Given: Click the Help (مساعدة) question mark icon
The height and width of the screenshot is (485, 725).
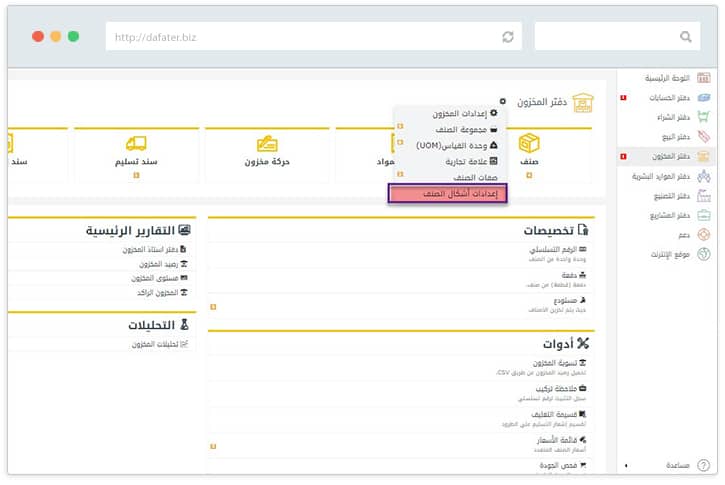Looking at the screenshot, I should 704,465.
